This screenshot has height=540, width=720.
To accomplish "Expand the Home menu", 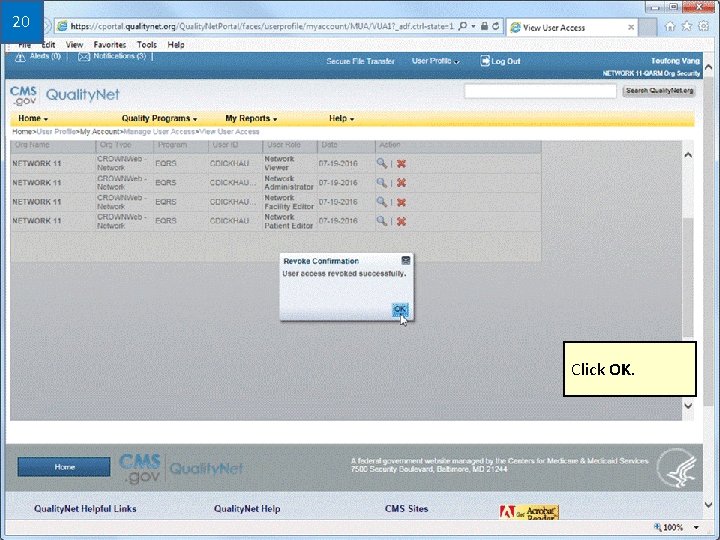I will (33, 118).
